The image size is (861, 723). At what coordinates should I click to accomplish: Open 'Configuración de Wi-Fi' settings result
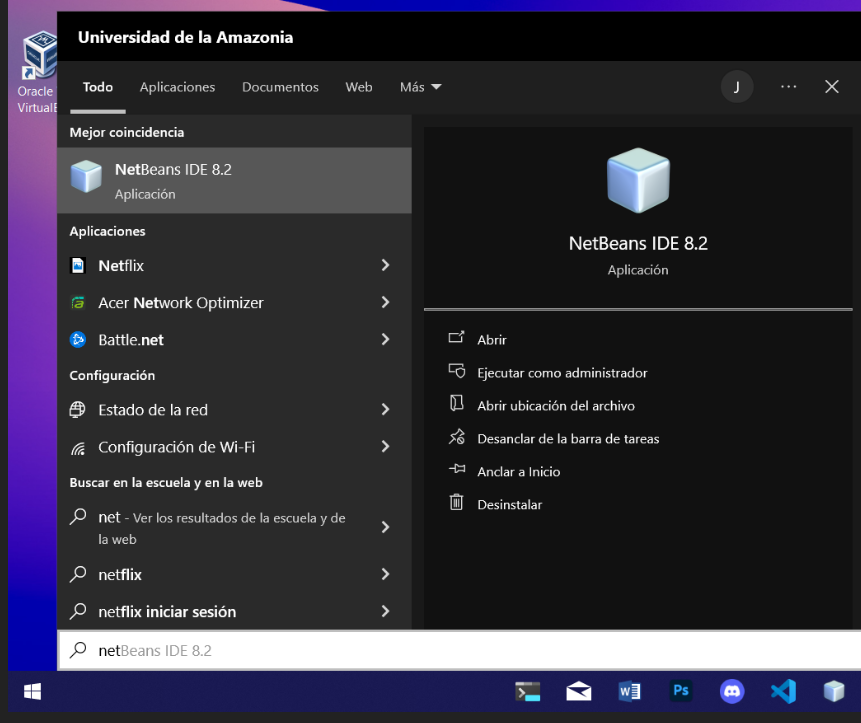(234, 447)
